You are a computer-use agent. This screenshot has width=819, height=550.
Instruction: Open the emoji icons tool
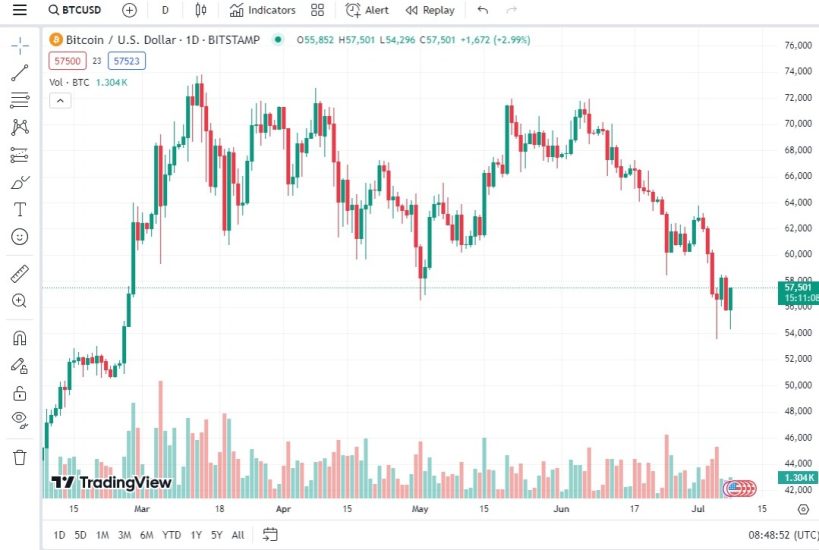pyautogui.click(x=20, y=237)
